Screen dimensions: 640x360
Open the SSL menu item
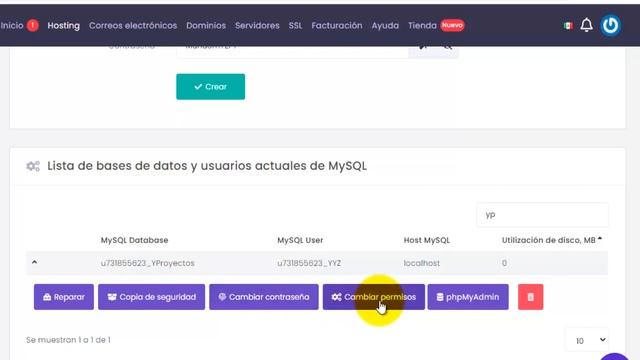pyautogui.click(x=295, y=25)
